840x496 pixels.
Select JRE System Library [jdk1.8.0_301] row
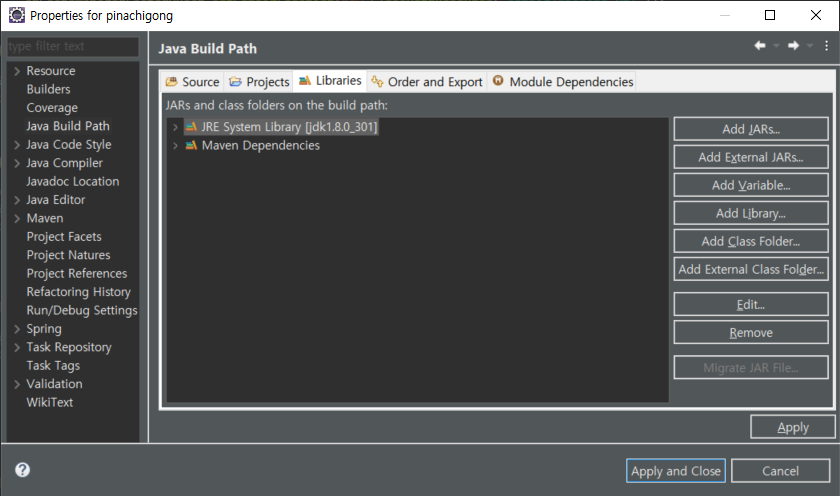(282, 127)
